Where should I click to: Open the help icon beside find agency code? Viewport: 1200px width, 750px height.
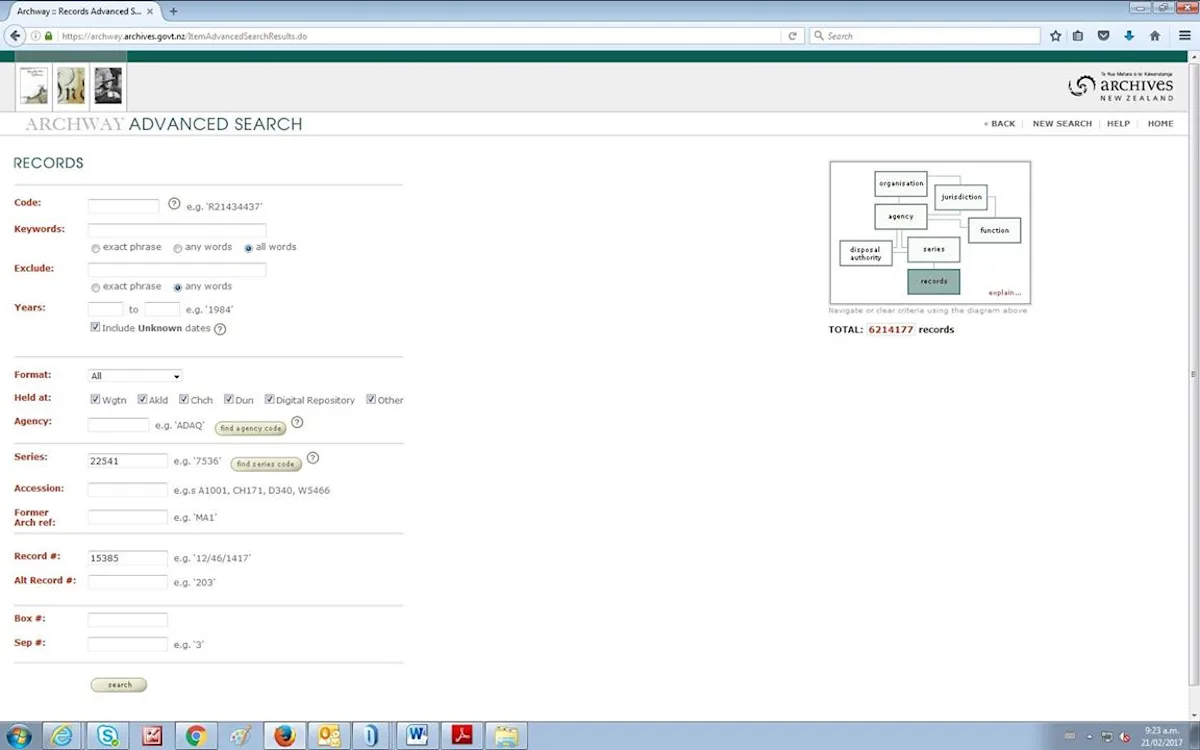coord(297,423)
